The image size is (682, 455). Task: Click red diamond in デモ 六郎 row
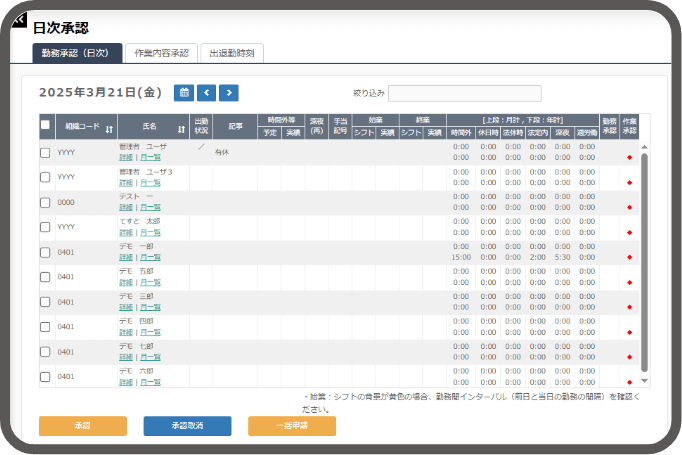[x=629, y=382]
